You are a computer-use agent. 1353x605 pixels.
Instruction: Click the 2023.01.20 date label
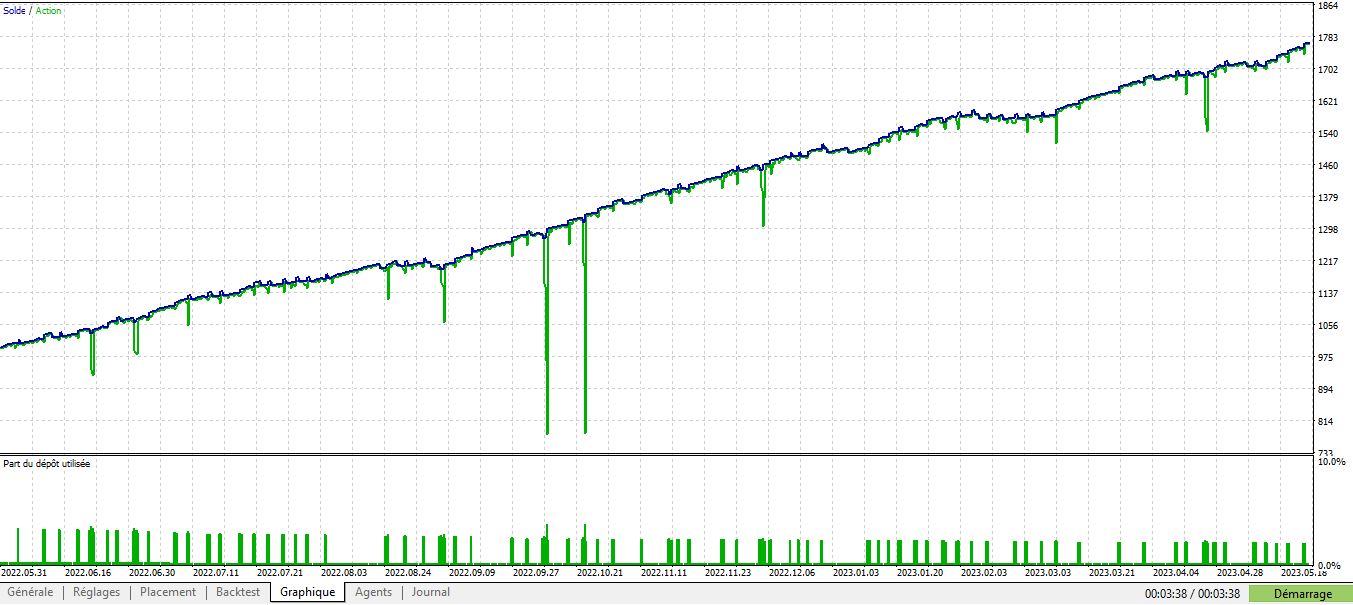point(919,574)
